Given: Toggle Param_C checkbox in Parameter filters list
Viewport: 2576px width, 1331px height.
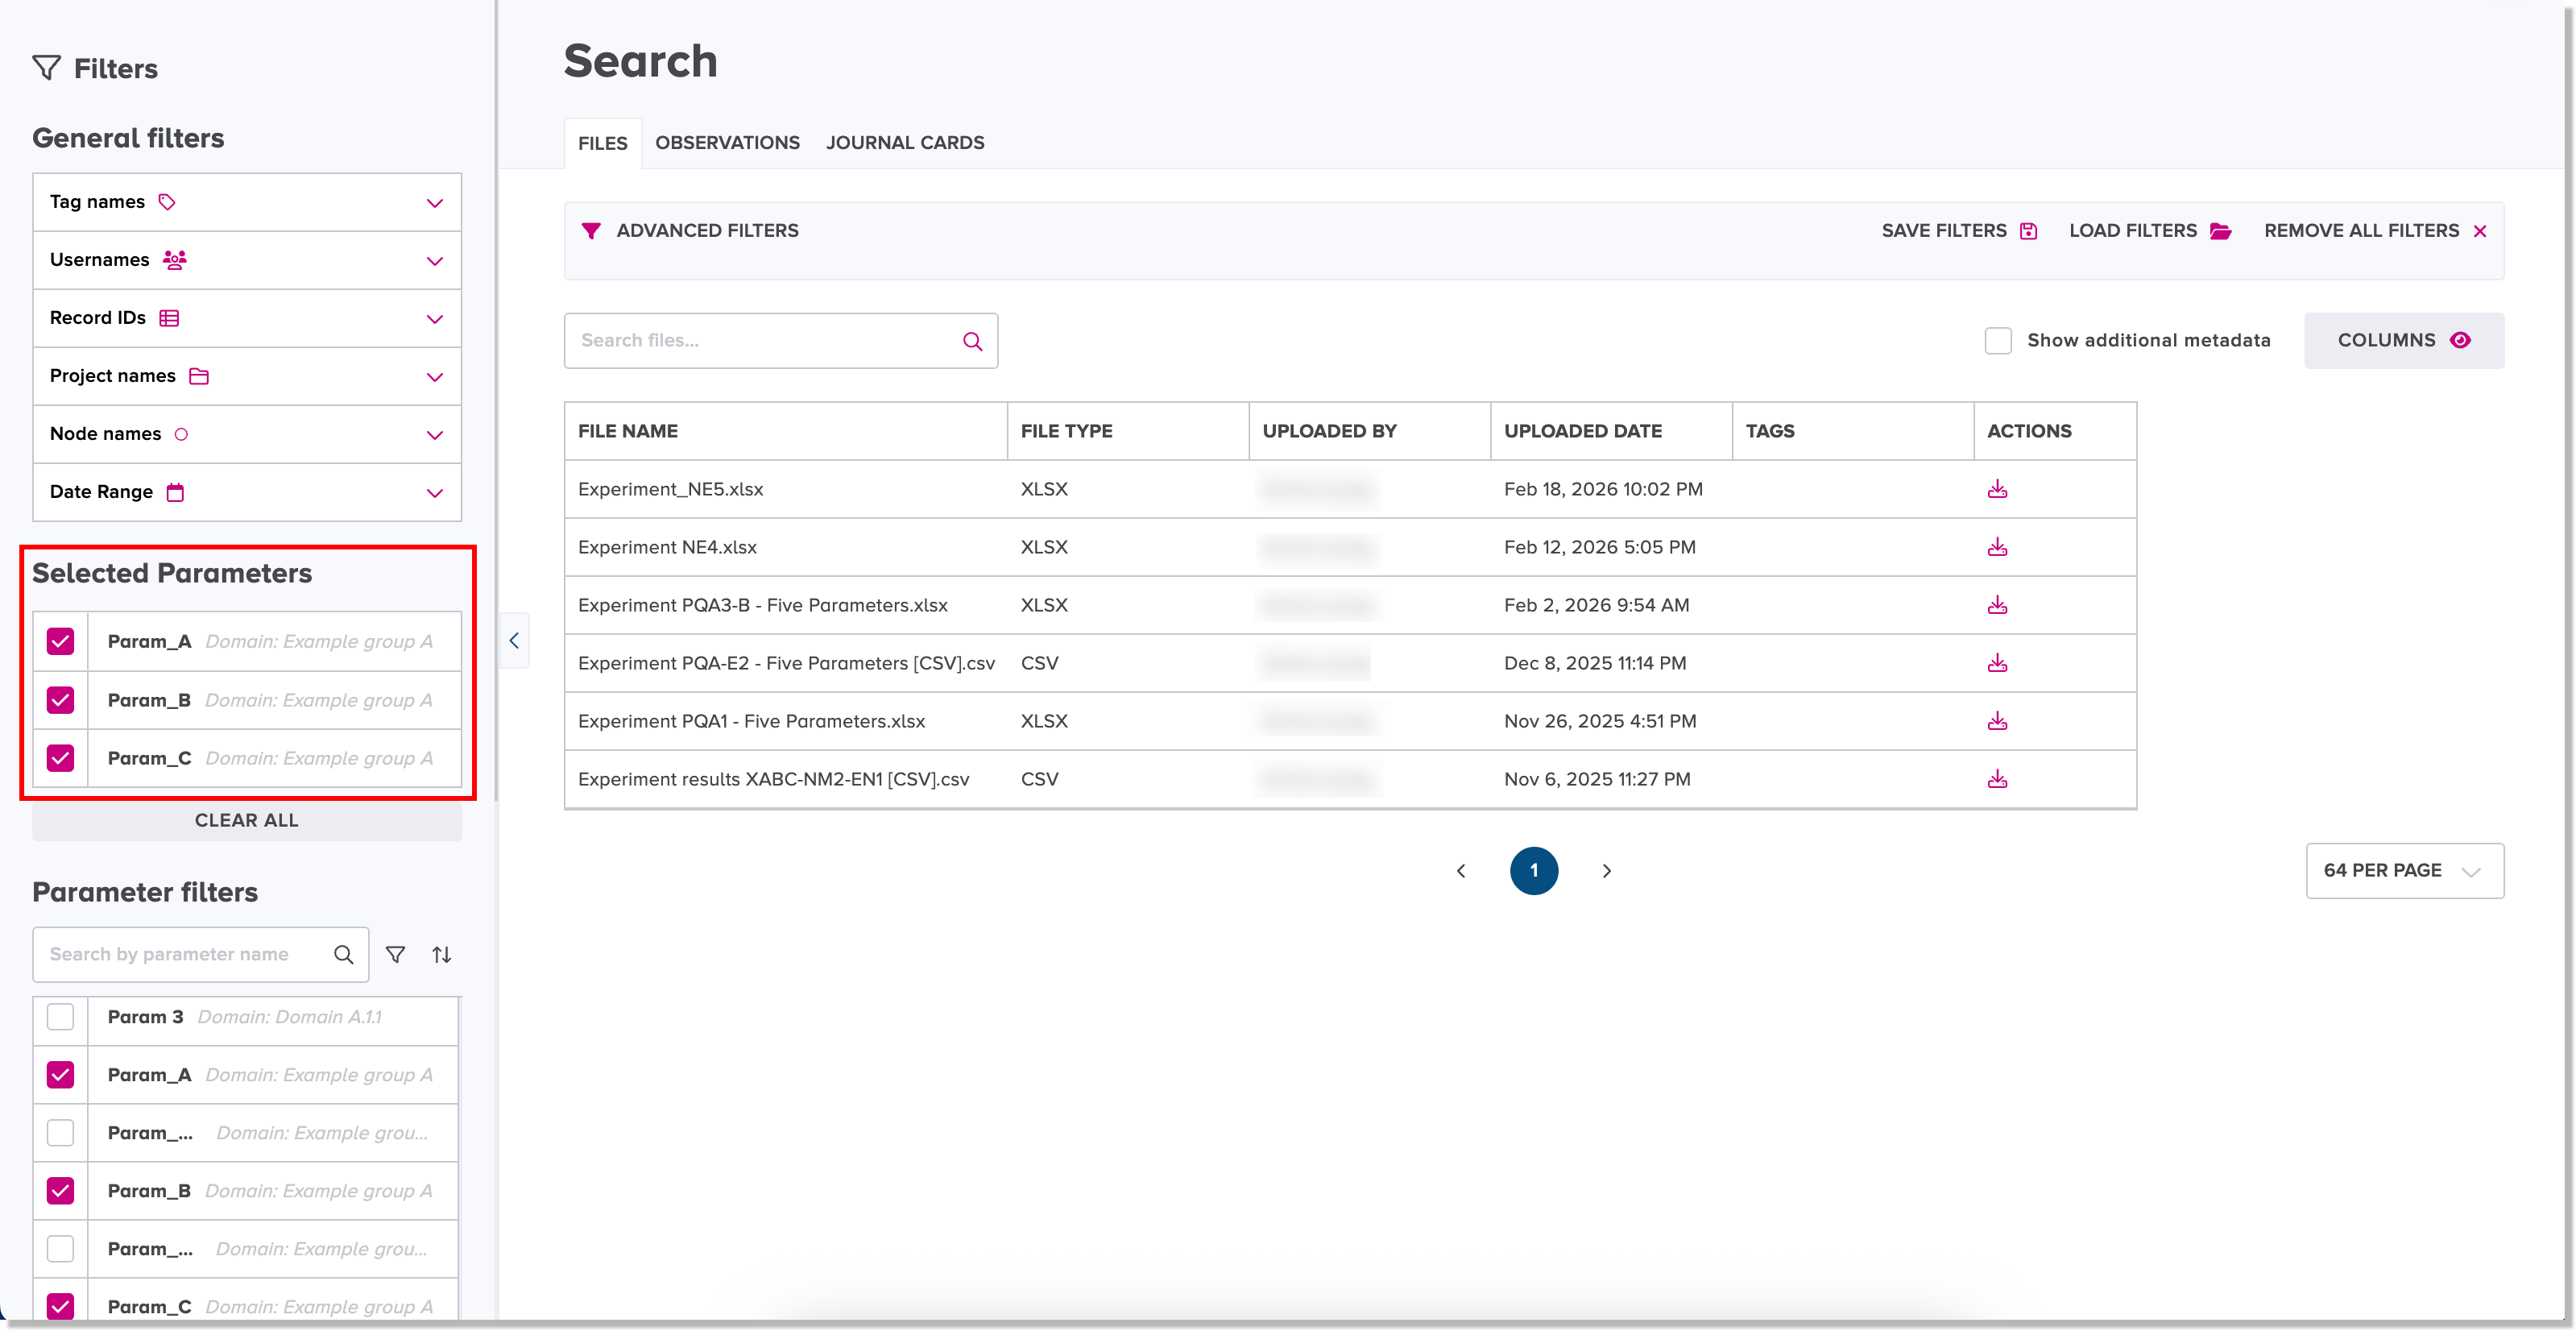Looking at the screenshot, I should pyautogui.click(x=60, y=1306).
